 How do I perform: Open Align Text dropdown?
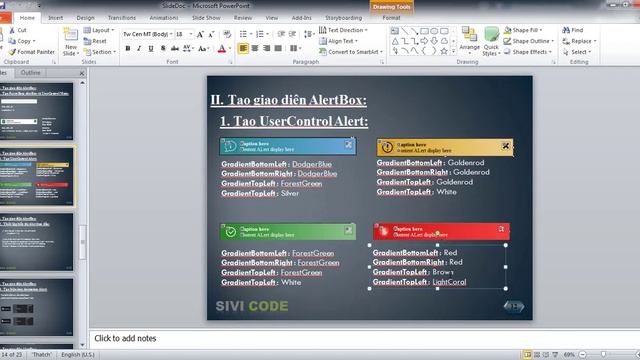(x=338, y=41)
